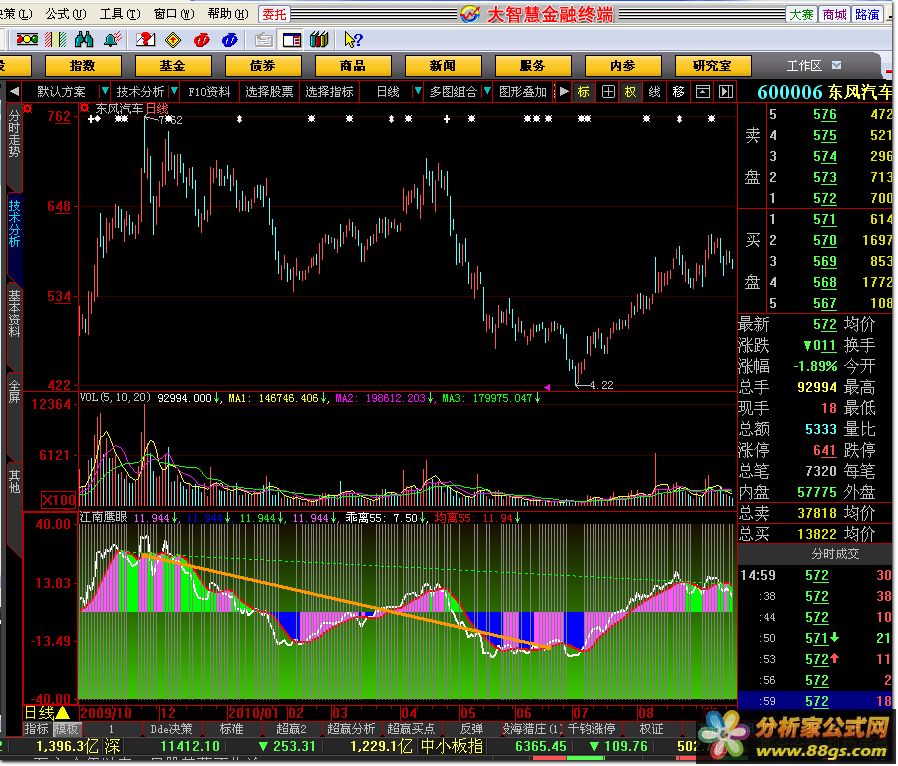Switch bottom bar to 模板 mode
Image resolution: width=898 pixels, height=766 pixels.
pos(66,729)
